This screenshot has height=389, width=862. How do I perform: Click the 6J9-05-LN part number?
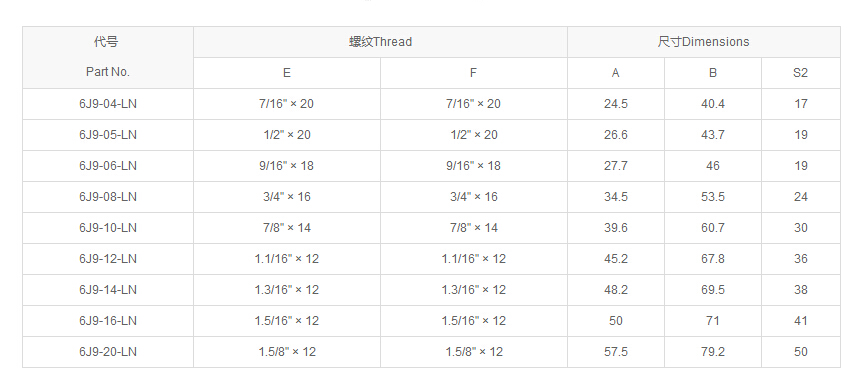click(108, 135)
